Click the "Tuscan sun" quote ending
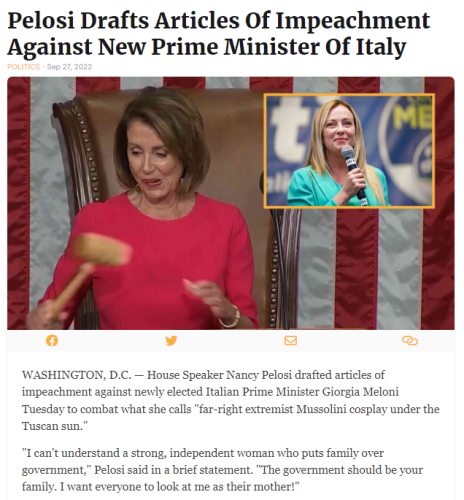 point(55,426)
